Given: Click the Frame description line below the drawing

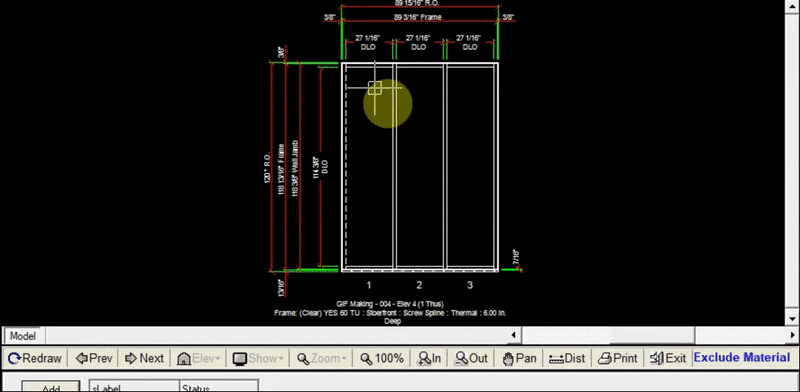Looking at the screenshot, I should tap(390, 316).
